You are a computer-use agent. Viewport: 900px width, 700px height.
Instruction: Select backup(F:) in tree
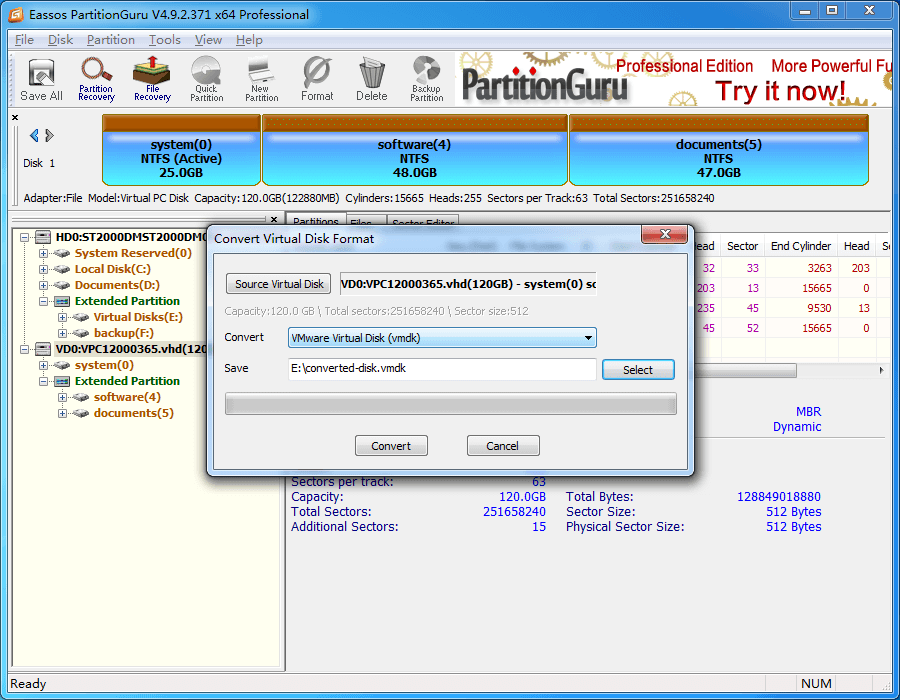[123, 333]
